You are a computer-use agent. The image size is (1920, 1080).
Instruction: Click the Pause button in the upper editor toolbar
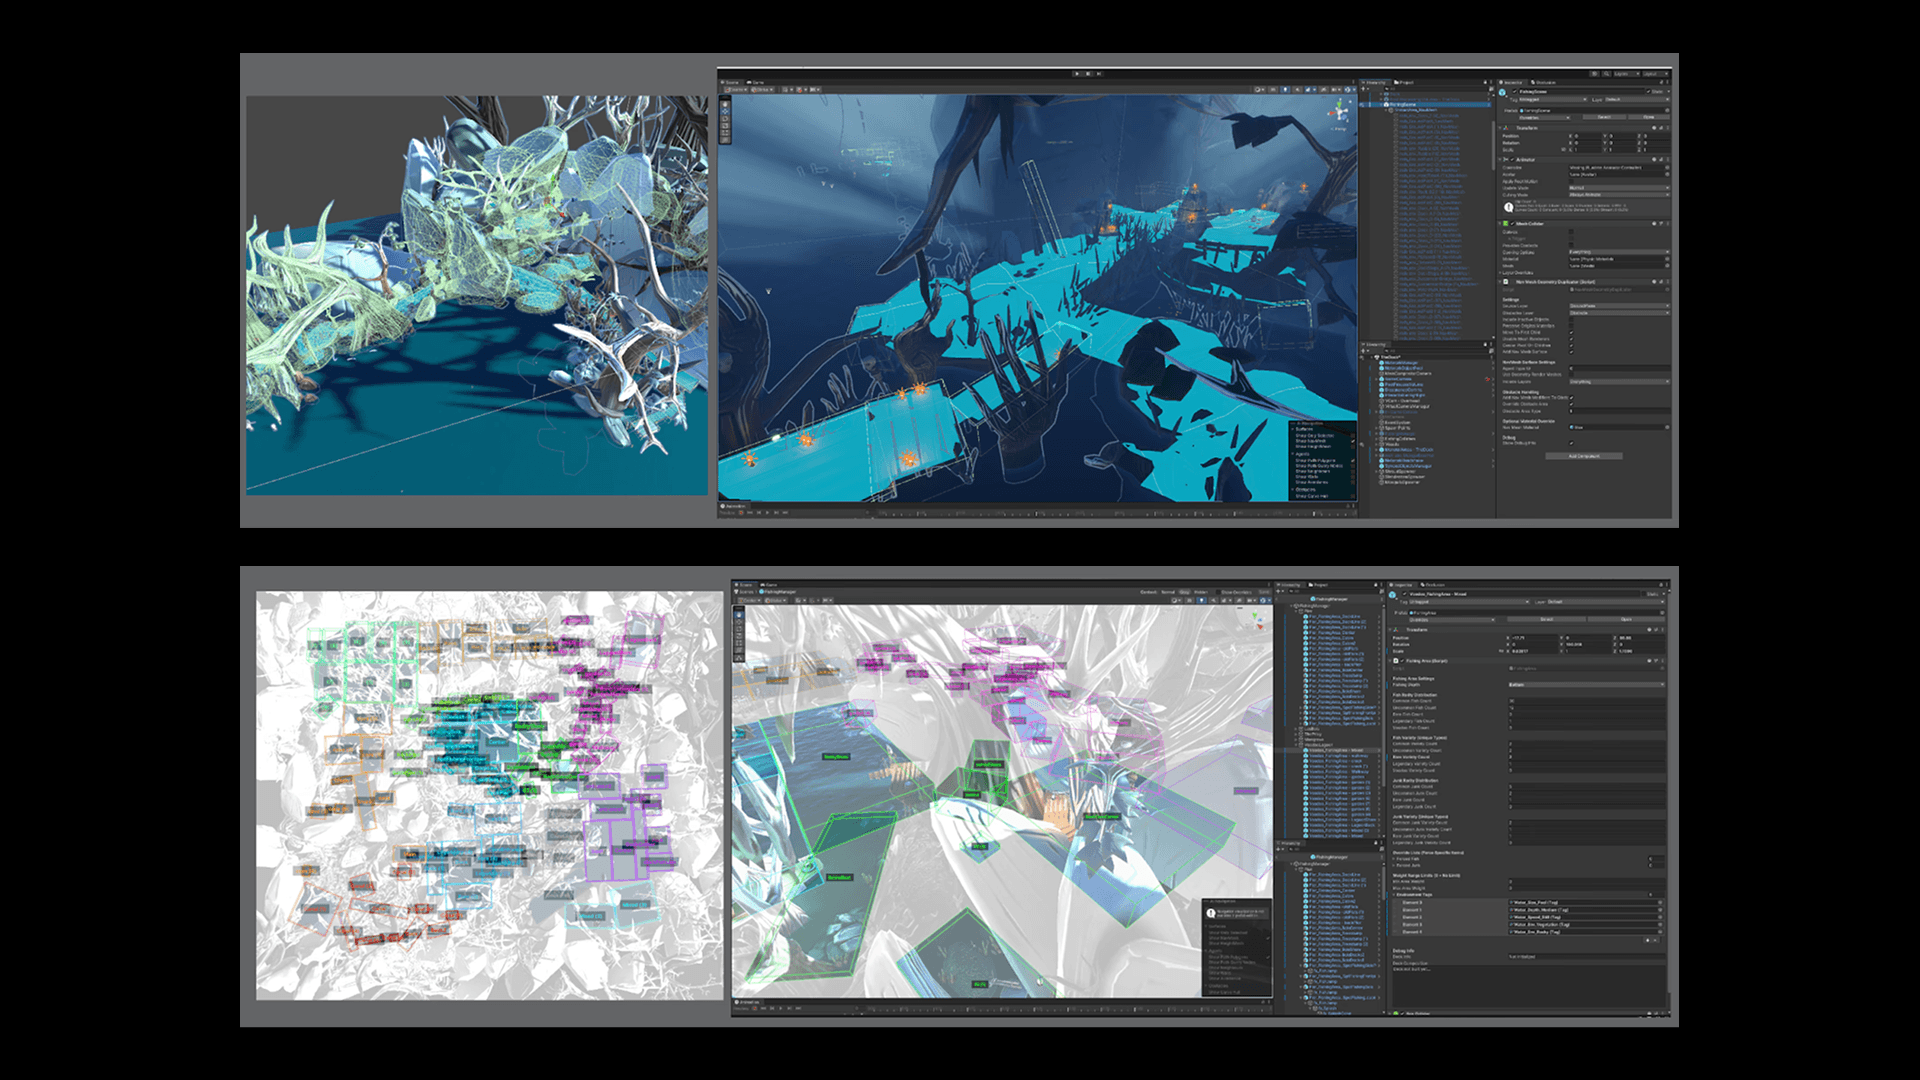1088,73
